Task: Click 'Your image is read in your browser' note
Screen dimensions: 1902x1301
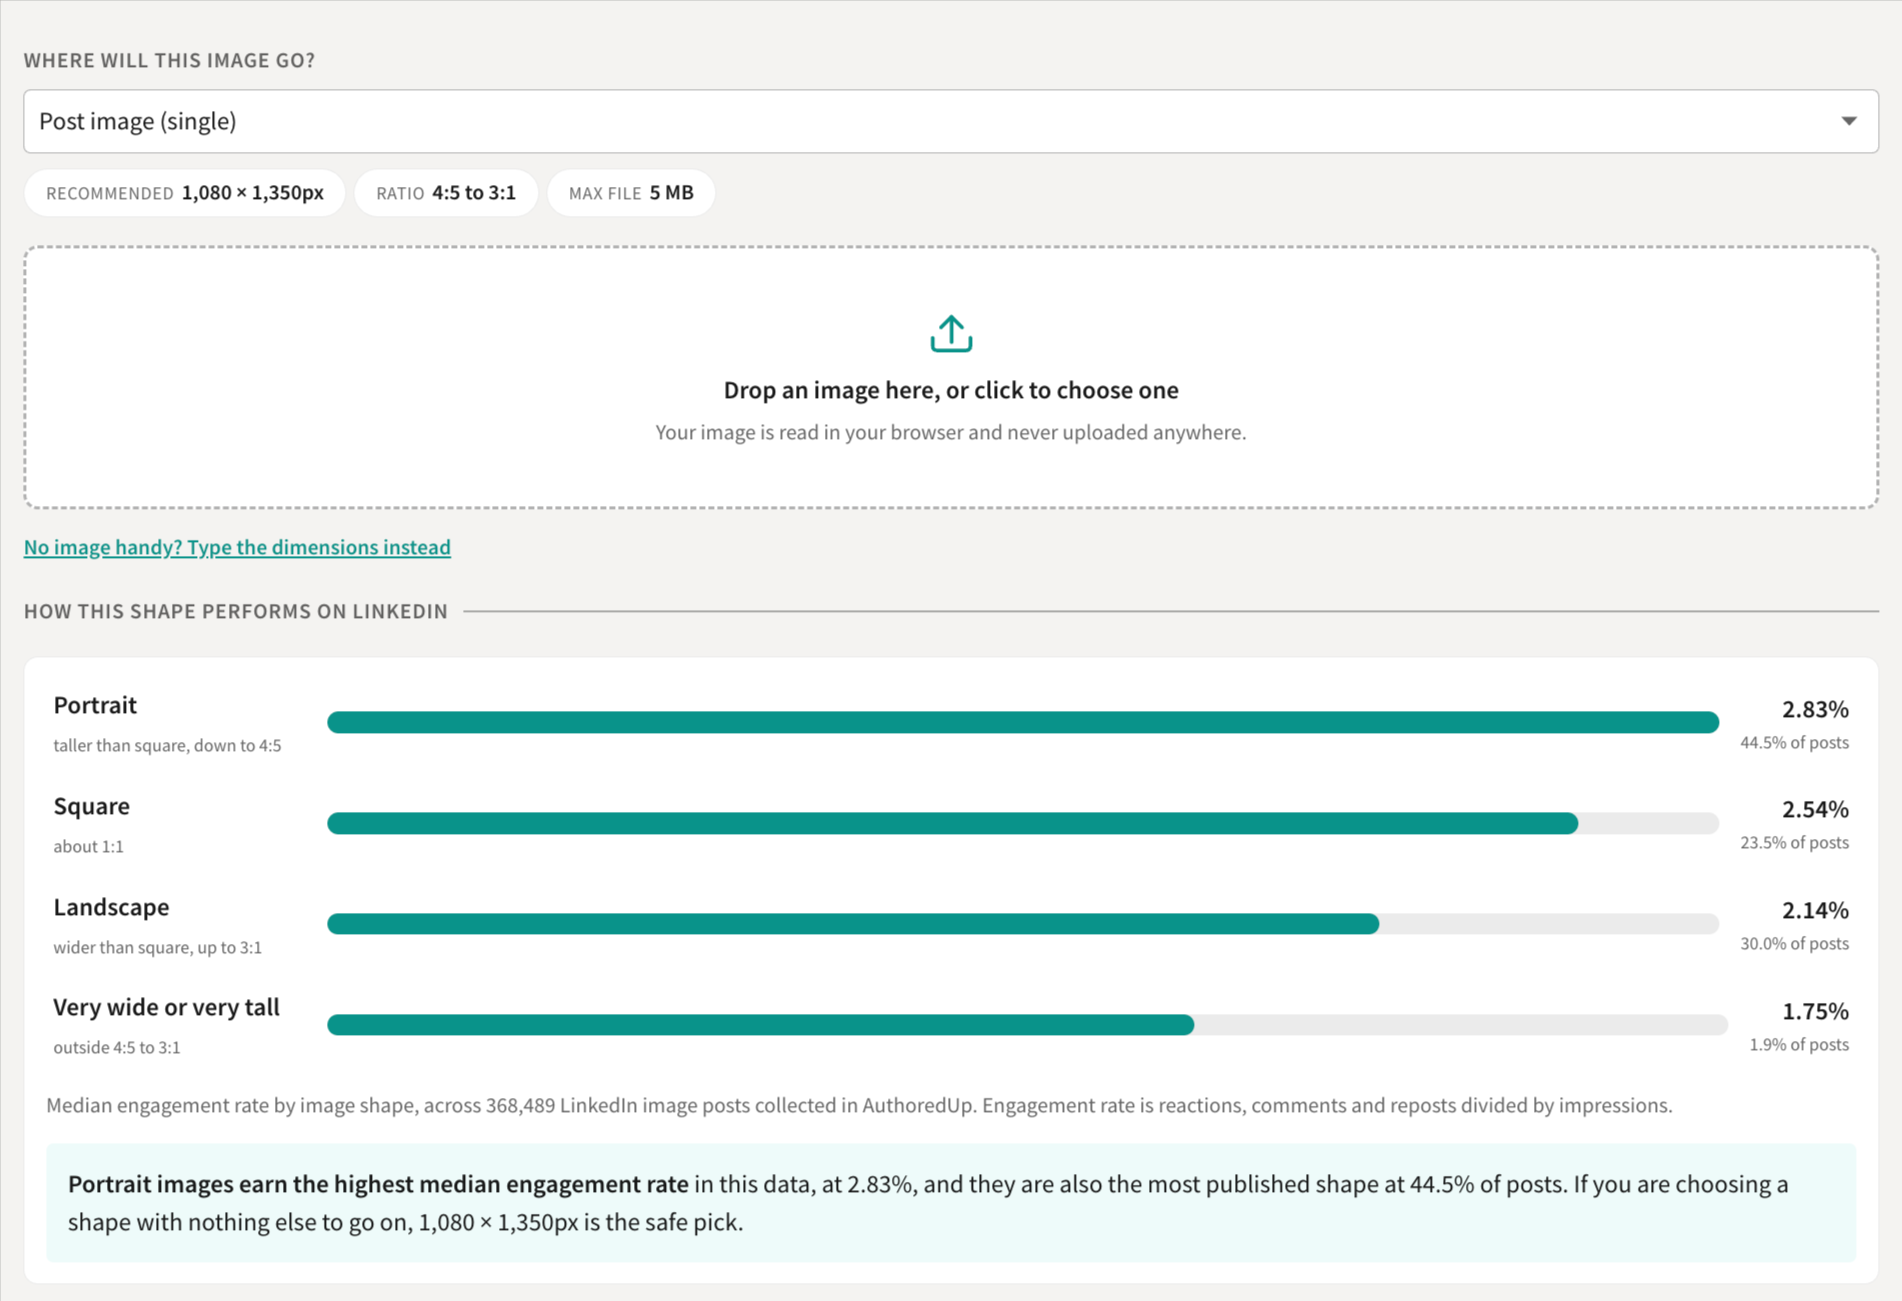Action: (950, 432)
